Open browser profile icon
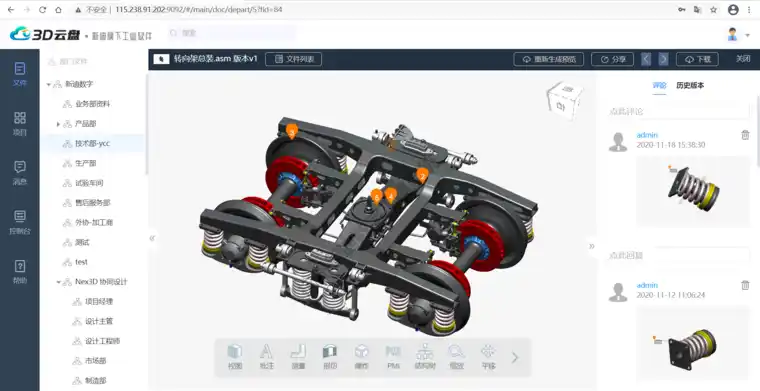The width and height of the screenshot is (760, 391). point(733,10)
